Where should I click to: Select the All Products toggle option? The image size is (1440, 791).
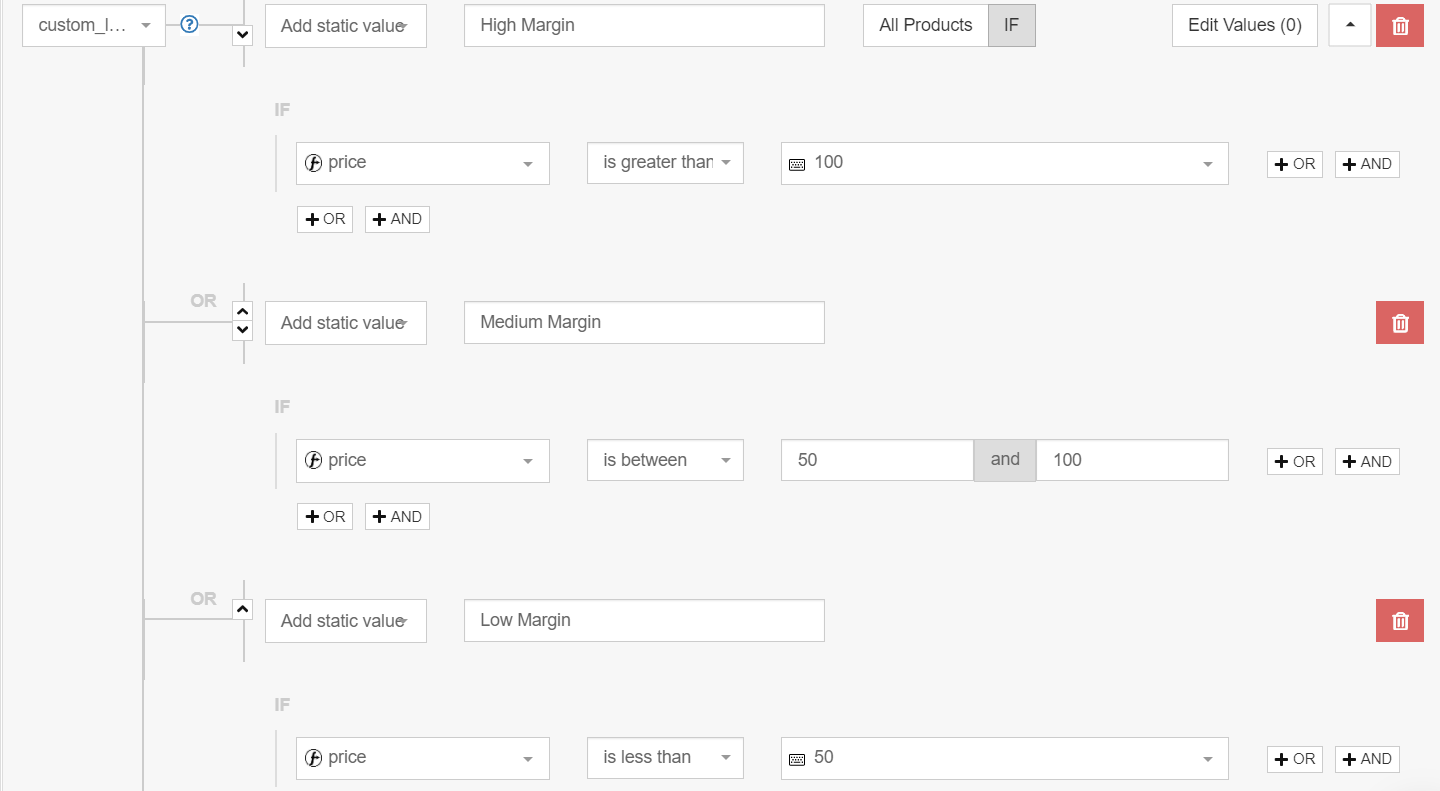point(925,26)
